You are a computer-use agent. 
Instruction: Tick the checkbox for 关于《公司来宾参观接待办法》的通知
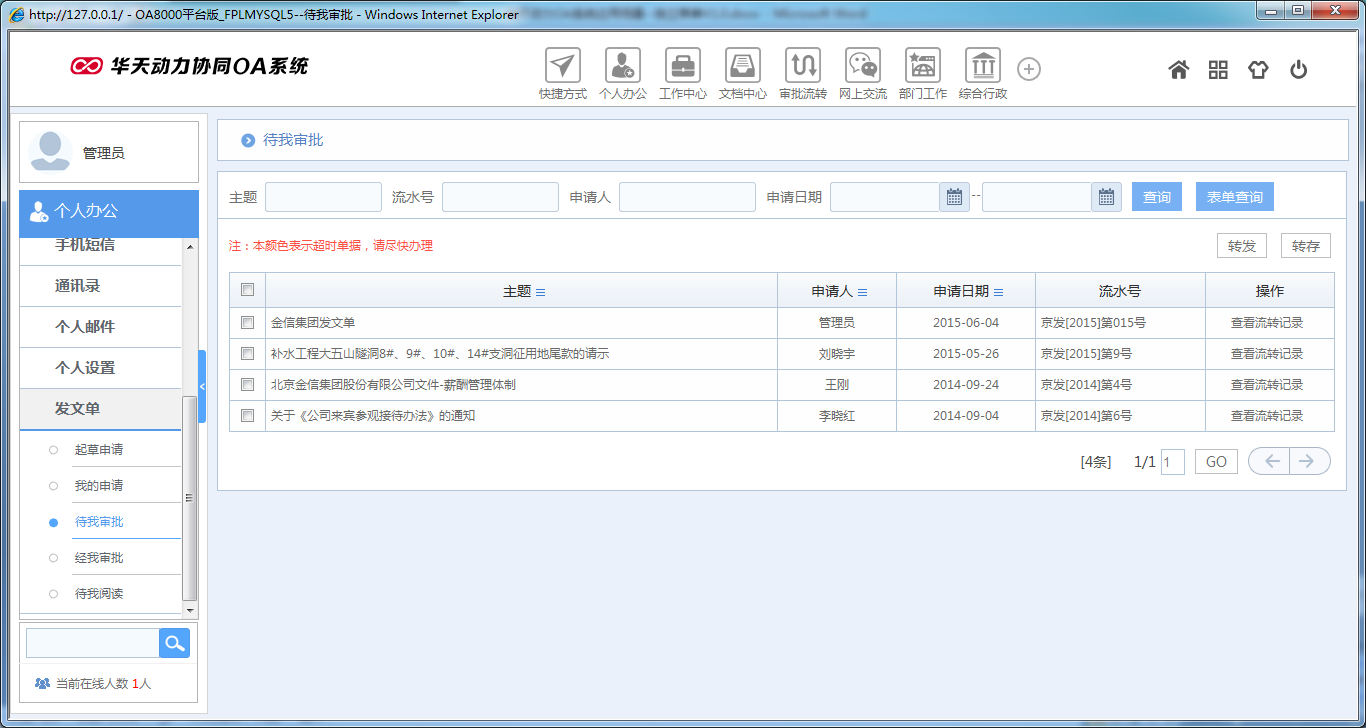(248, 415)
